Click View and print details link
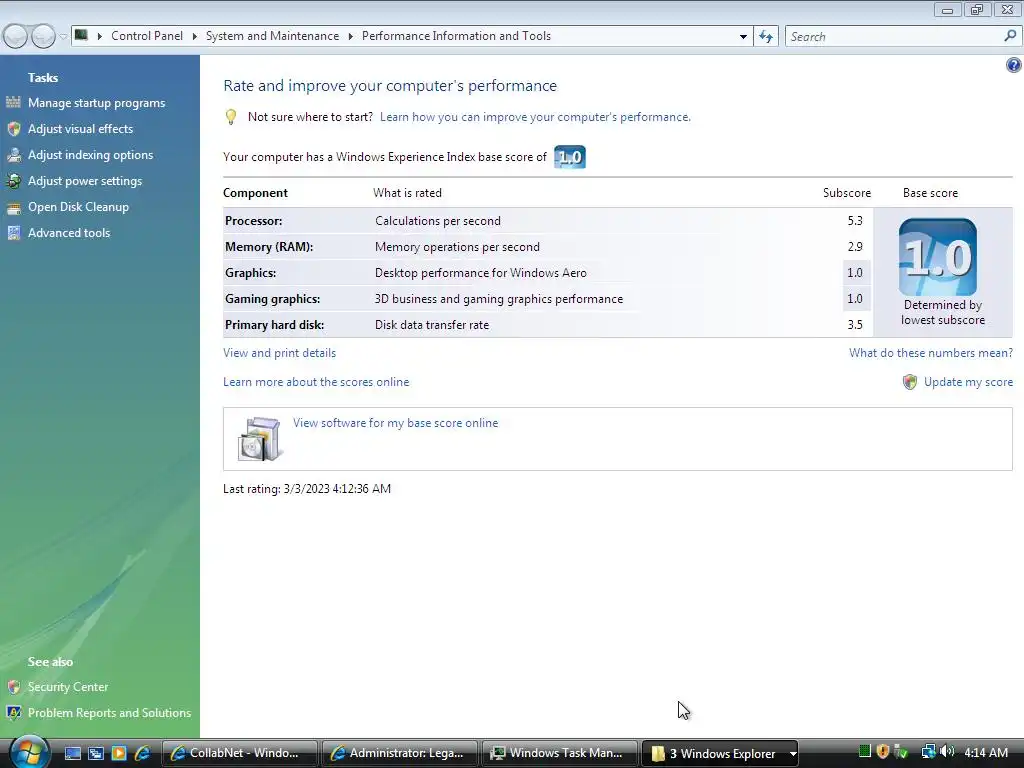 [x=280, y=353]
